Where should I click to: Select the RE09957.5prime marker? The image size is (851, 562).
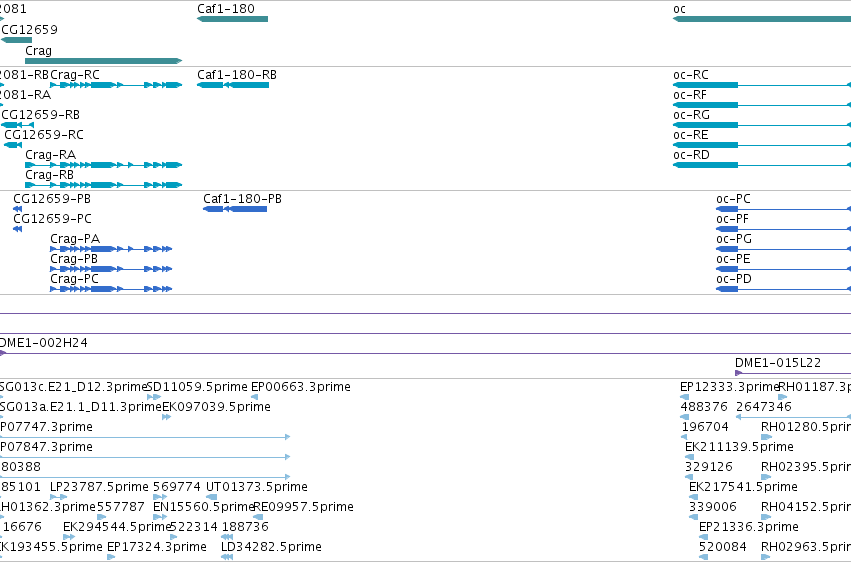[x=258, y=517]
